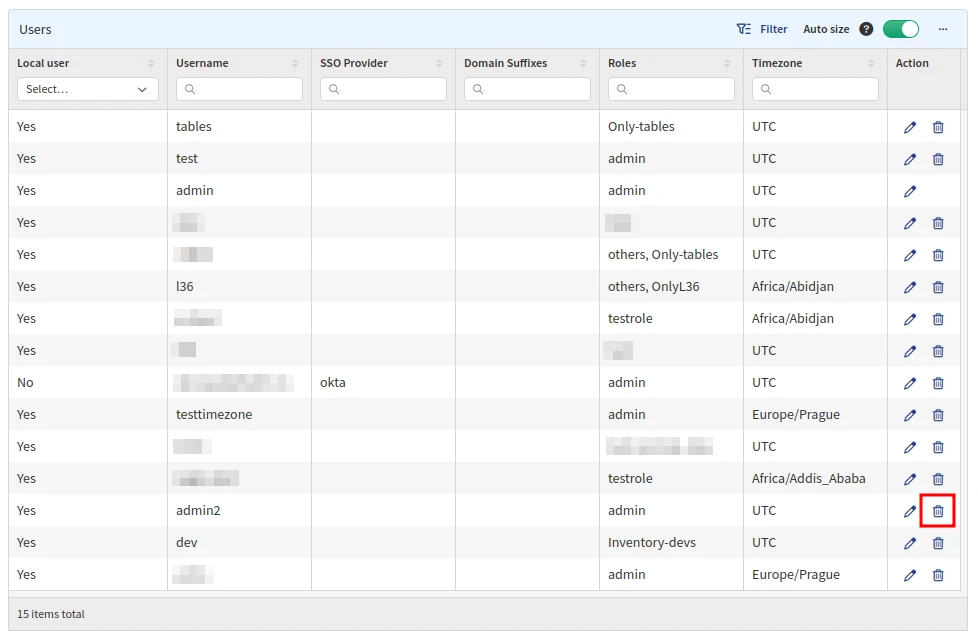The width and height of the screenshot is (978, 641).
Task: Delete the 'test' user via trash icon
Action: click(x=938, y=159)
